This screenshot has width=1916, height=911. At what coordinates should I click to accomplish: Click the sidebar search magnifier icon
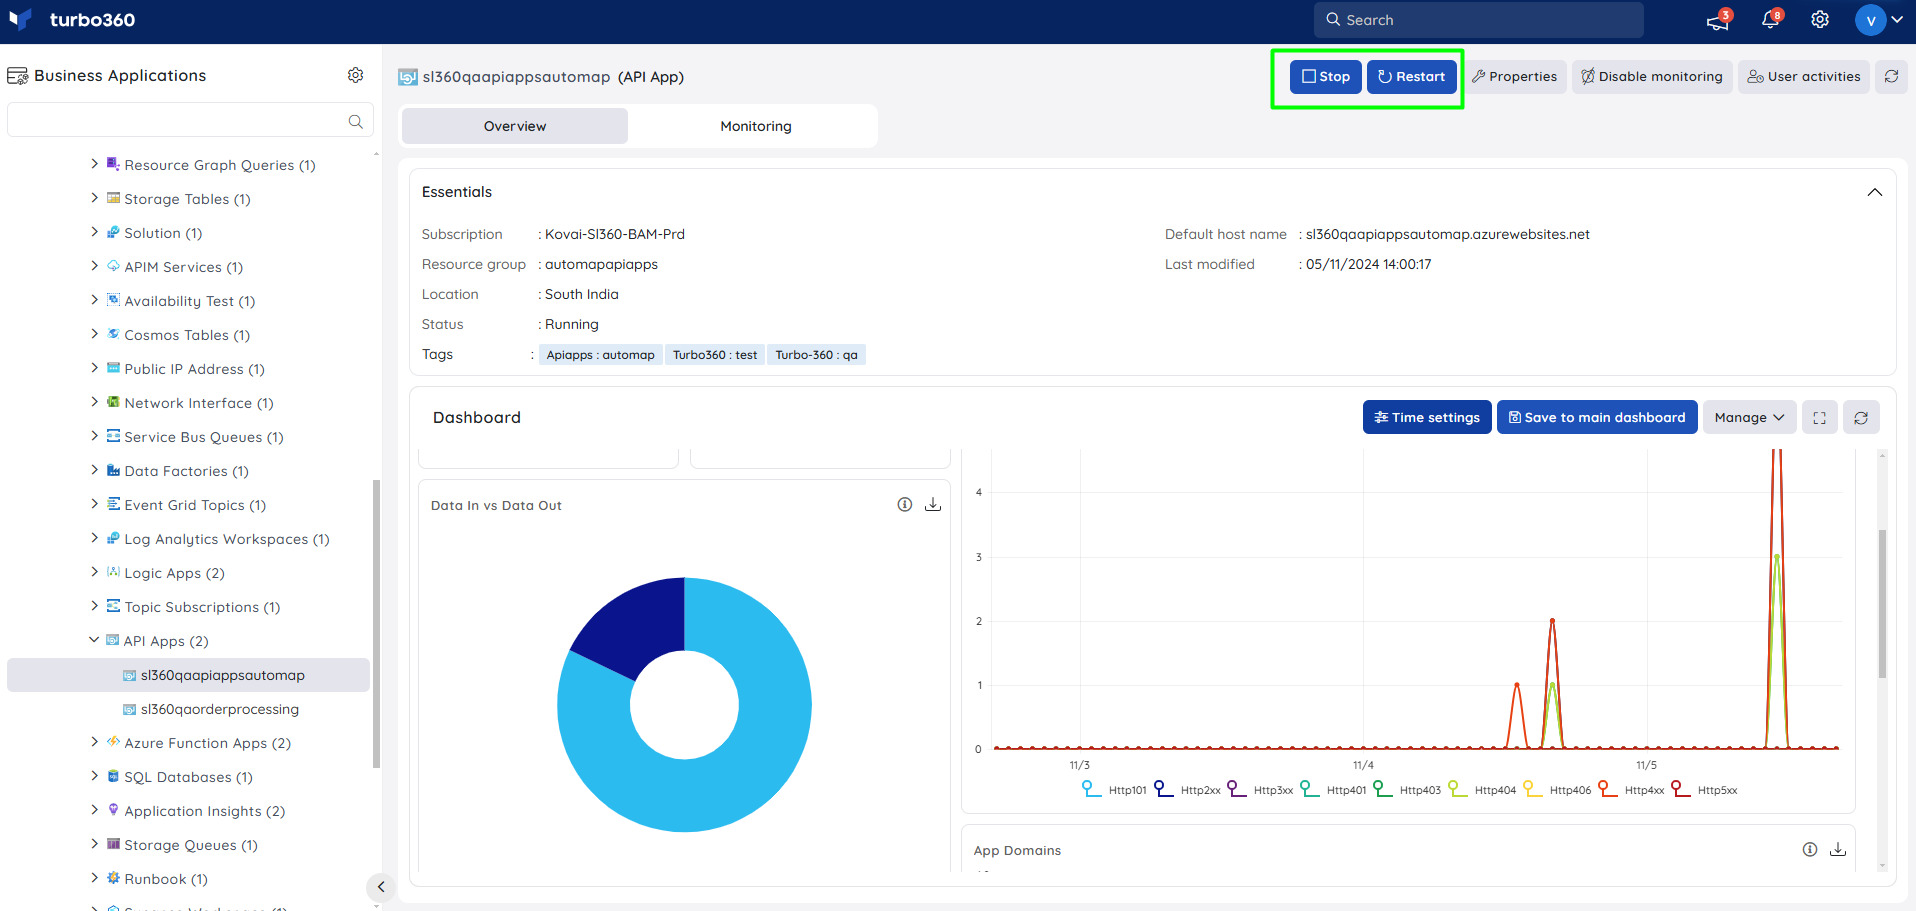click(355, 121)
